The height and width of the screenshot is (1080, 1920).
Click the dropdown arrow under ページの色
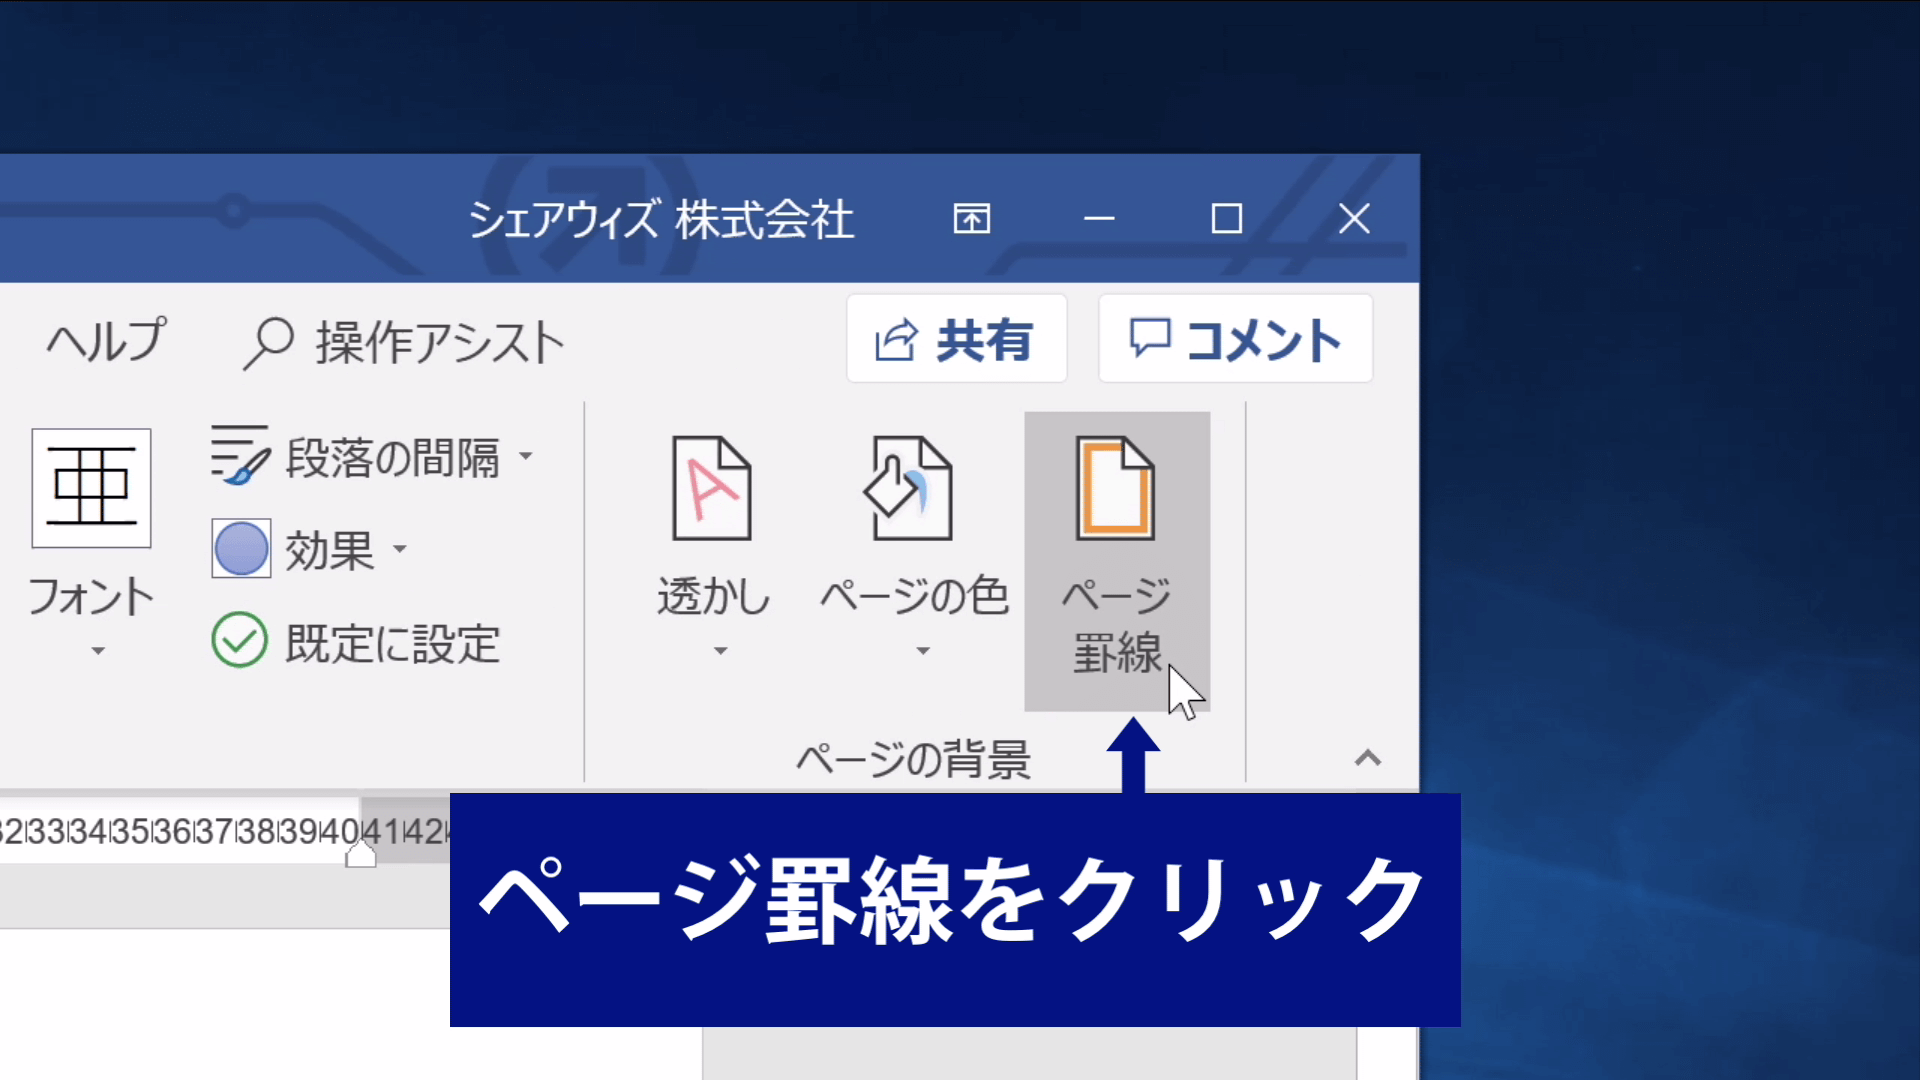(923, 651)
